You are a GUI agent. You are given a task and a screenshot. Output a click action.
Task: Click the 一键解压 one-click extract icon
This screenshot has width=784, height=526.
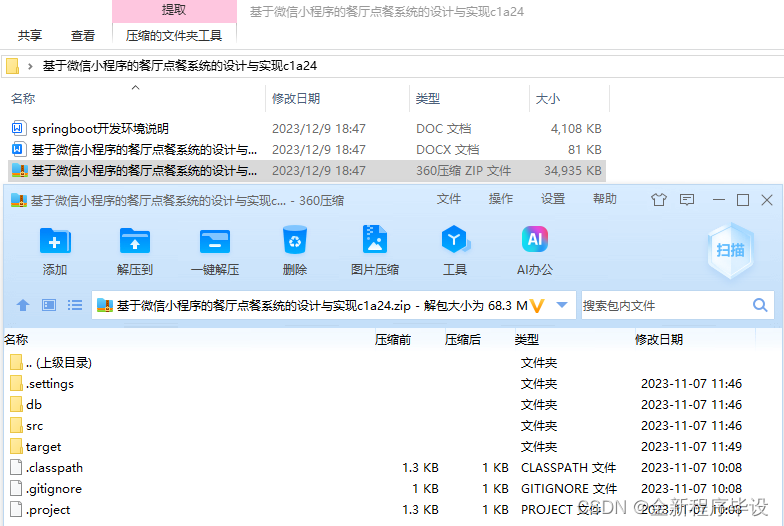click(x=214, y=242)
